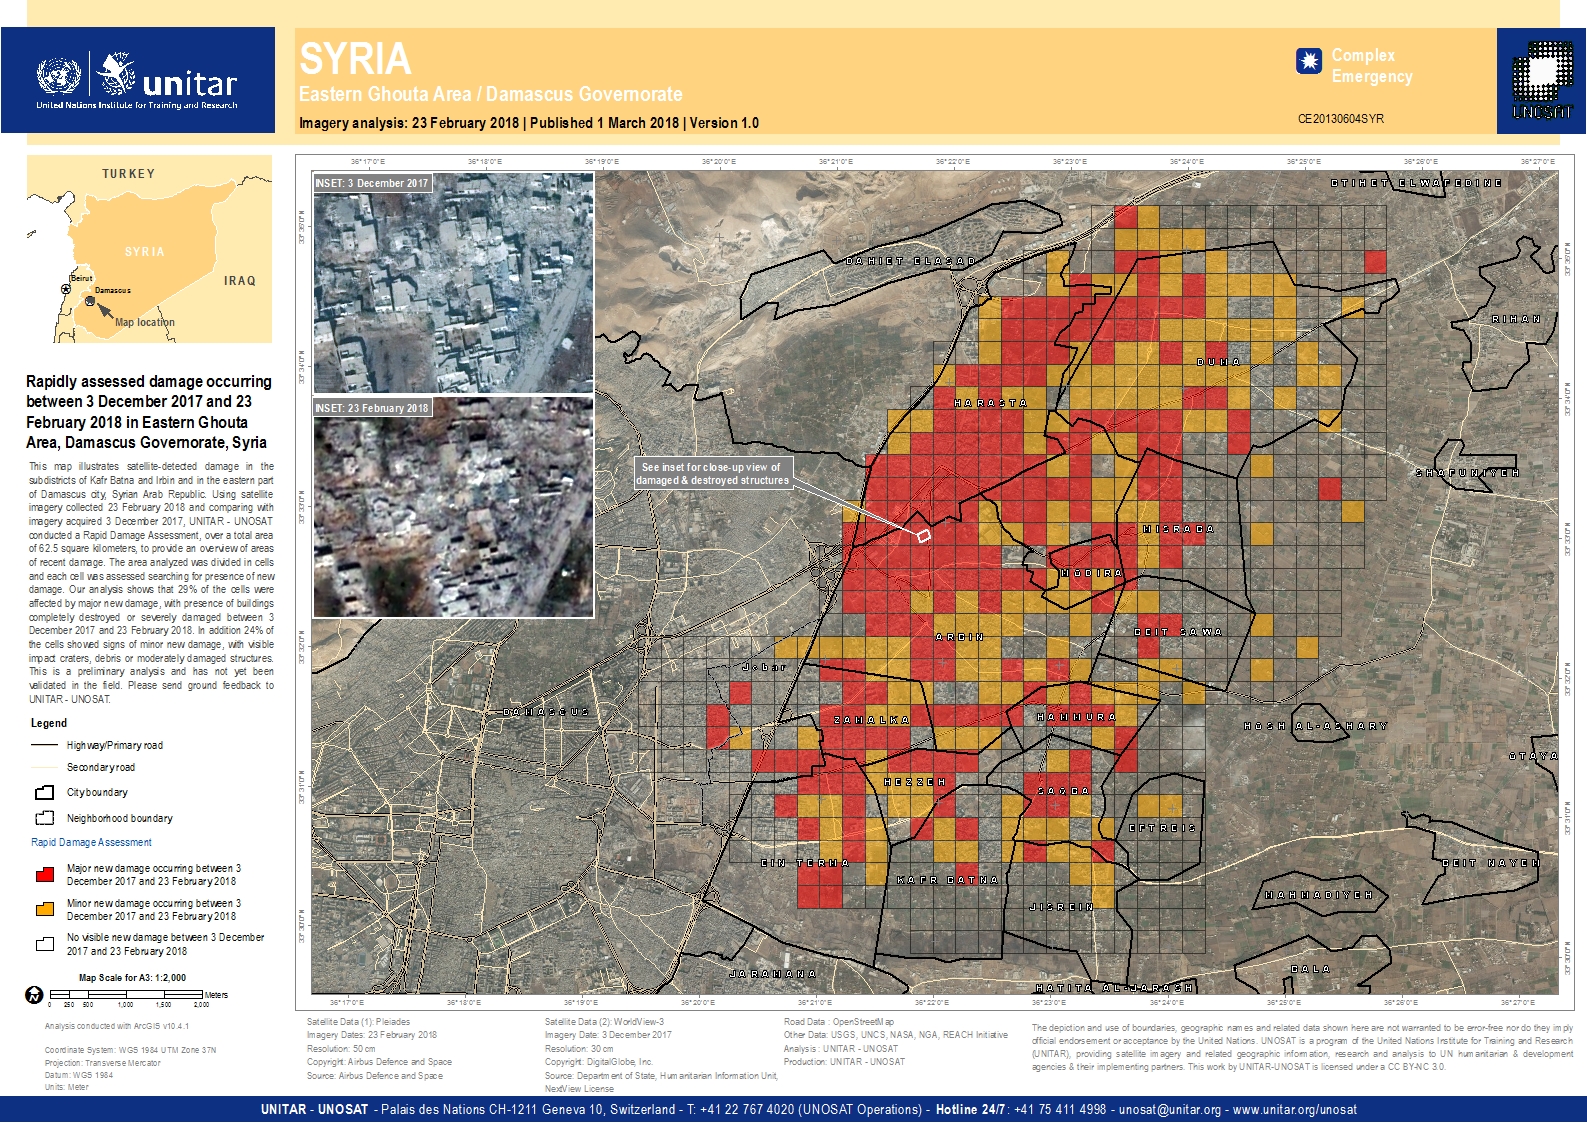Click the small white inset marker on the map
1587x1123 pixels.
[x=924, y=536]
